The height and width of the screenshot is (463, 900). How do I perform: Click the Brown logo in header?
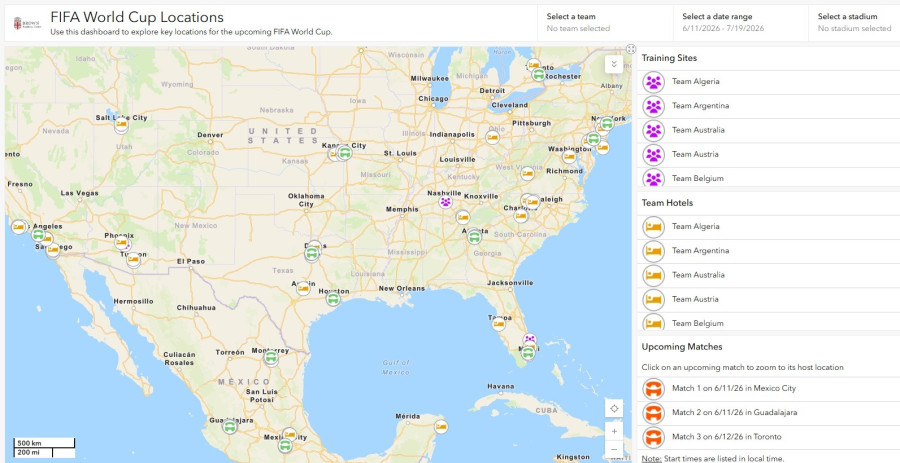point(27,24)
